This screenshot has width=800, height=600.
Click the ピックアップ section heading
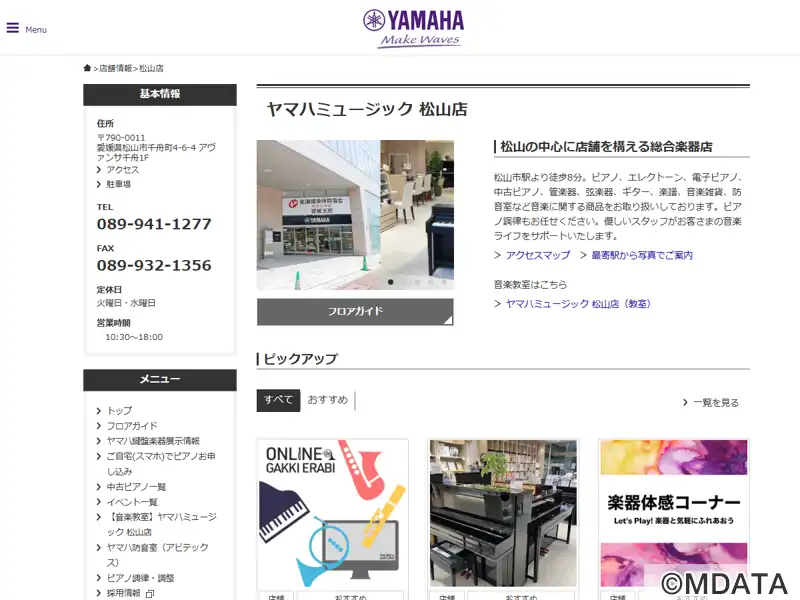click(301, 359)
